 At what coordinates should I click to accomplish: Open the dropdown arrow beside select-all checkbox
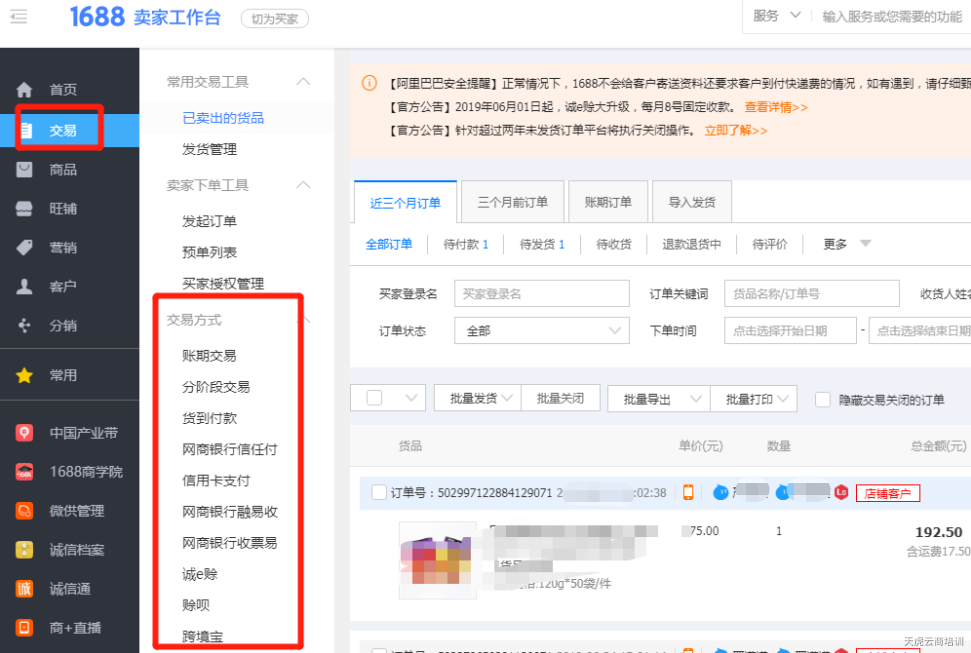[411, 398]
